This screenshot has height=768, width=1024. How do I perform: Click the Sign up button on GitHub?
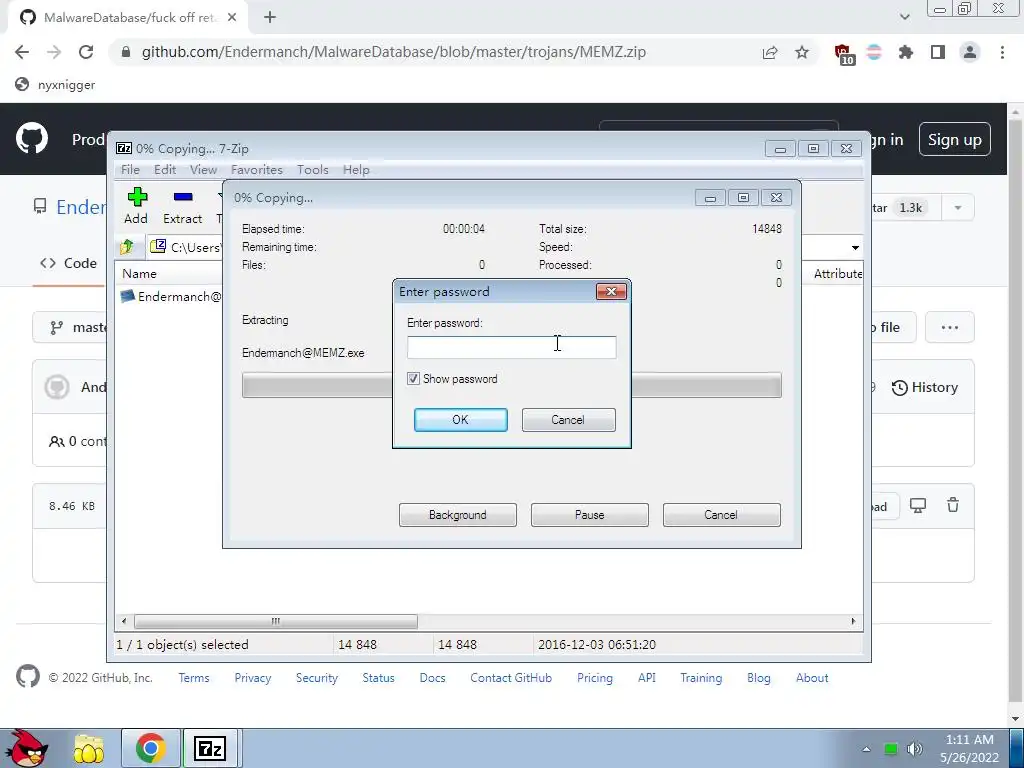tap(954, 139)
